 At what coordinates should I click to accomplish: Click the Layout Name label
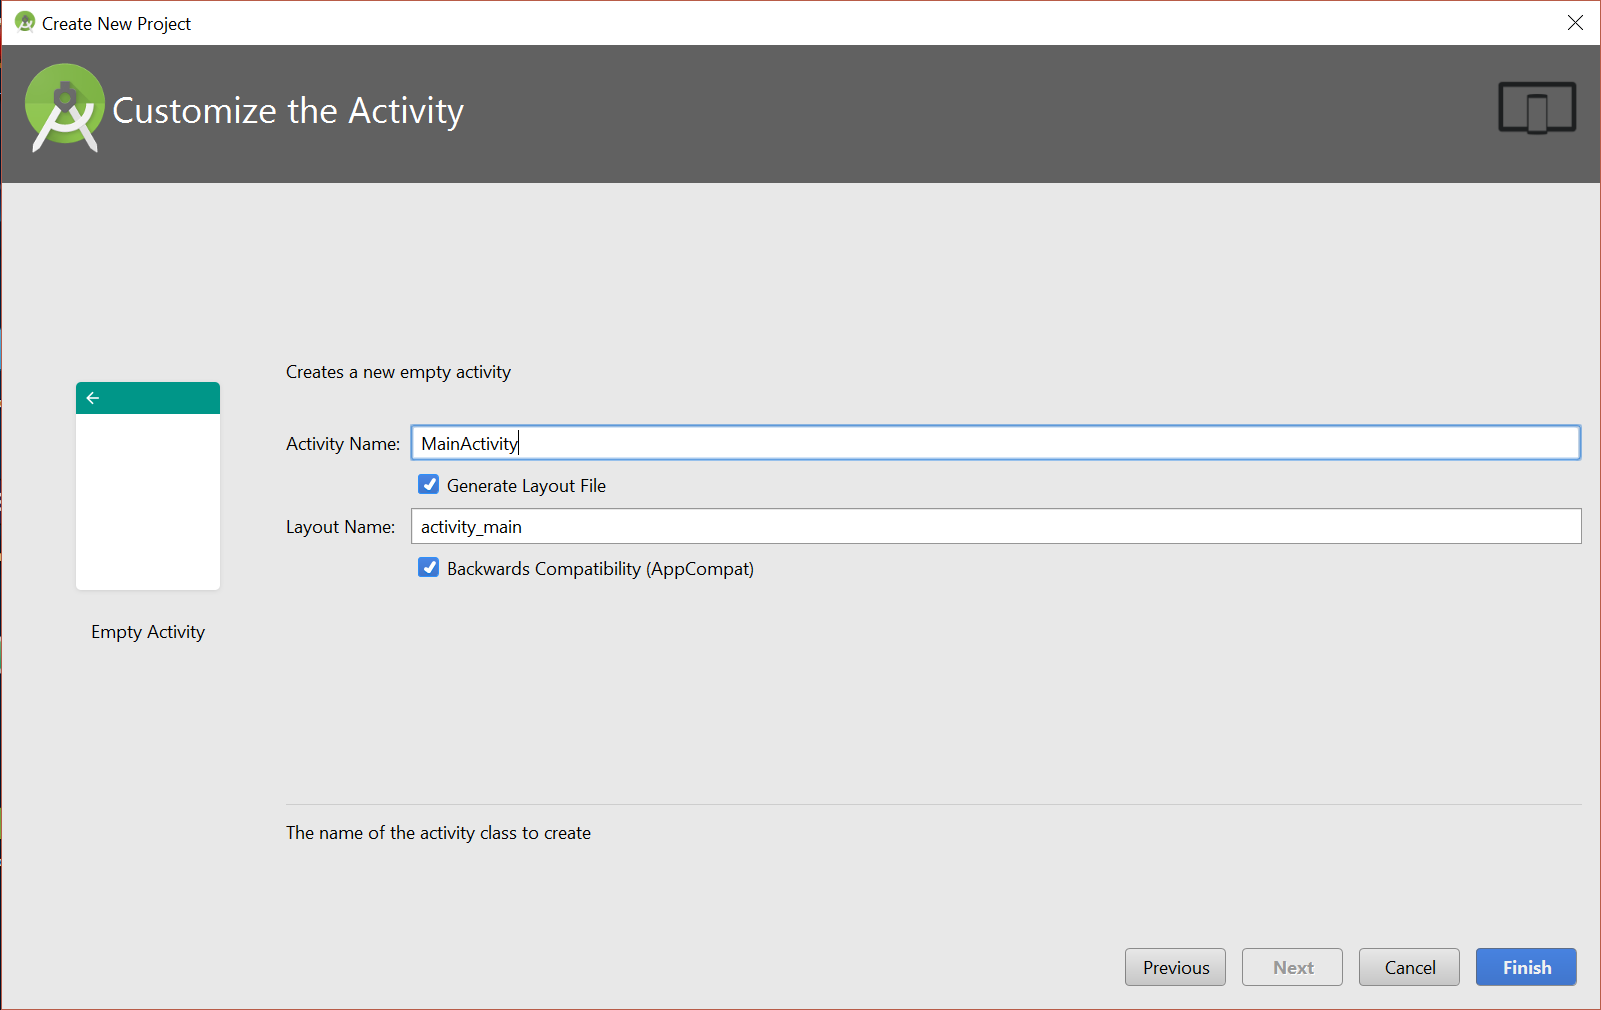[340, 527]
